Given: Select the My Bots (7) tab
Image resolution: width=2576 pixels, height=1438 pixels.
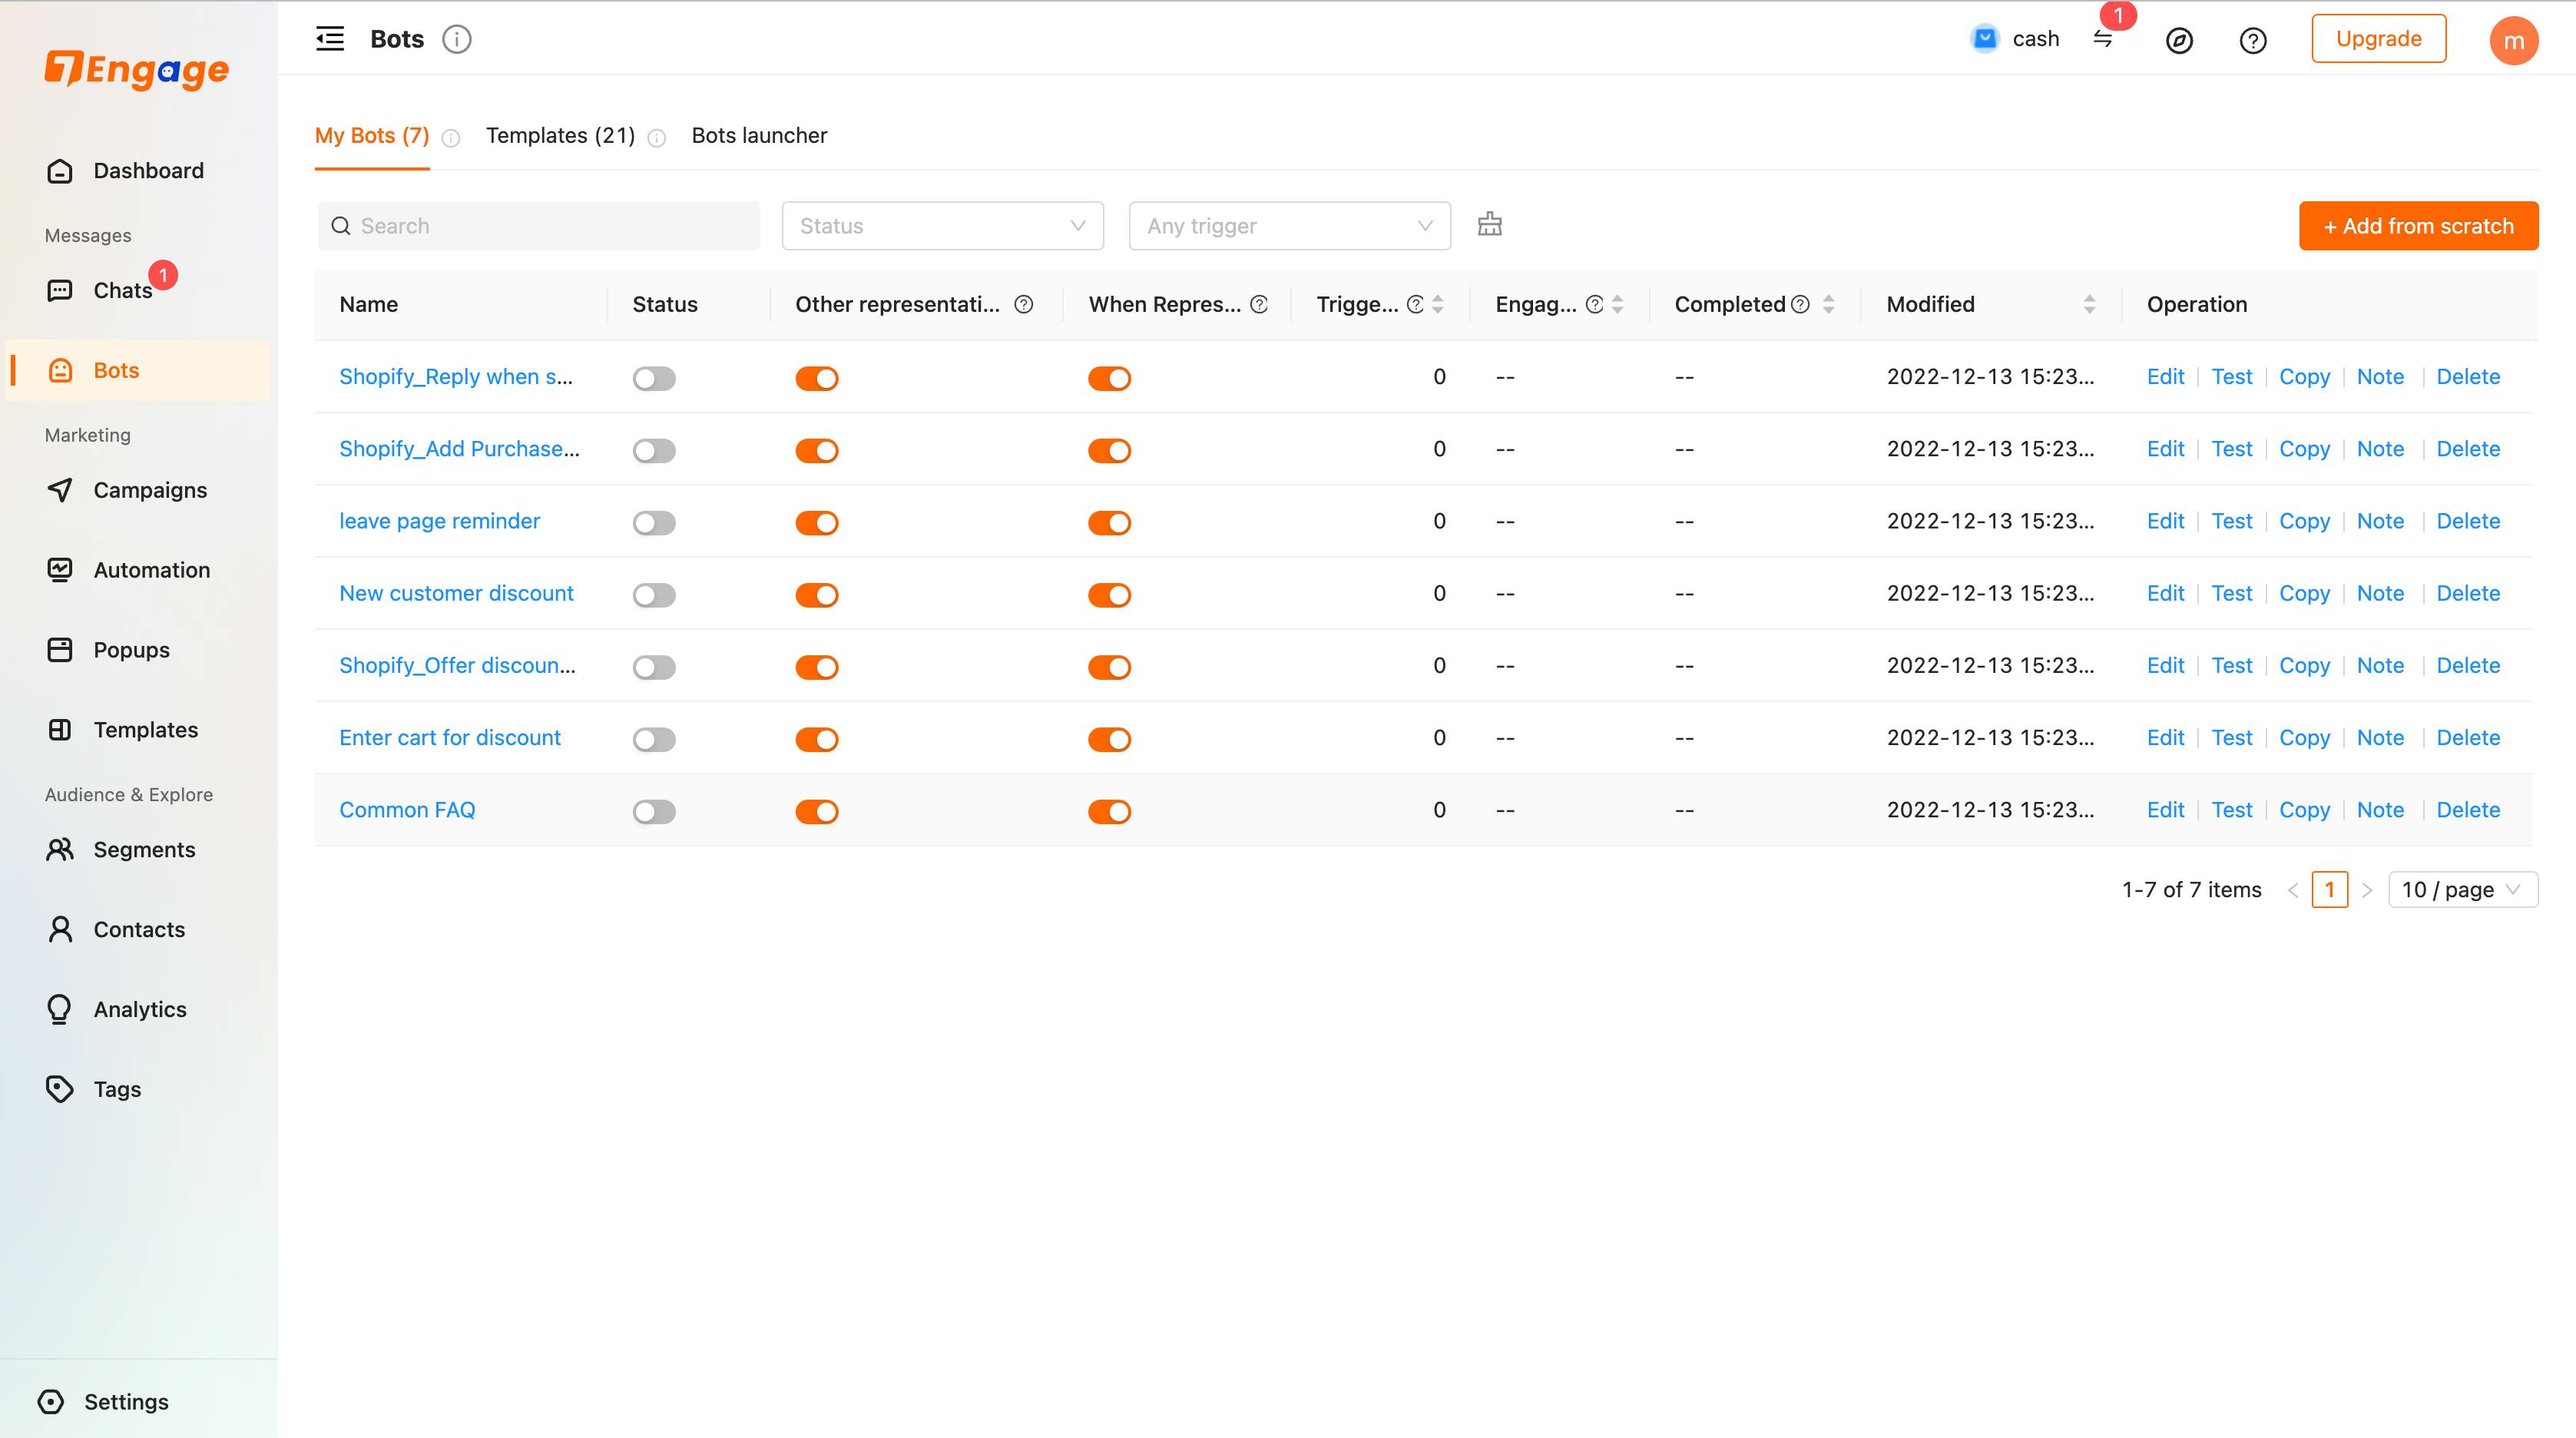Looking at the screenshot, I should 372,135.
